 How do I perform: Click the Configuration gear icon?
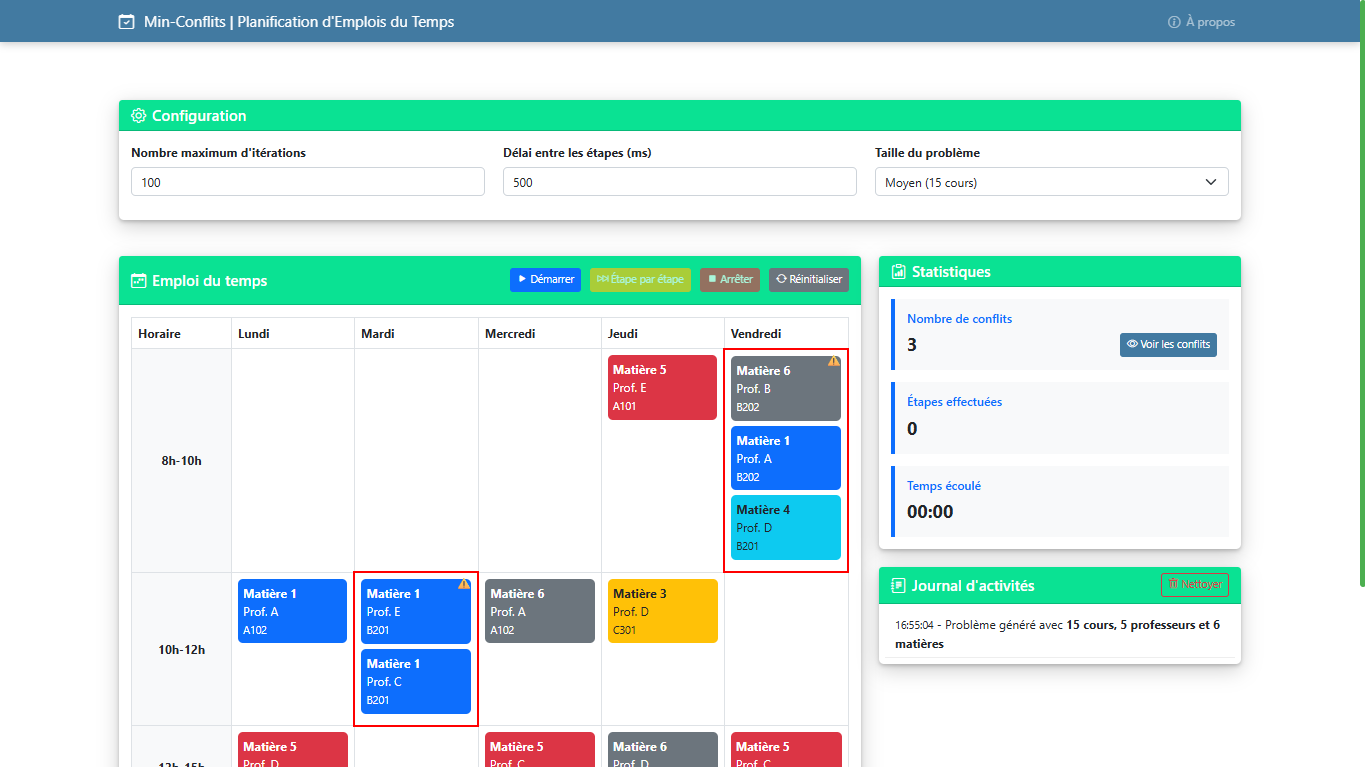(139, 115)
